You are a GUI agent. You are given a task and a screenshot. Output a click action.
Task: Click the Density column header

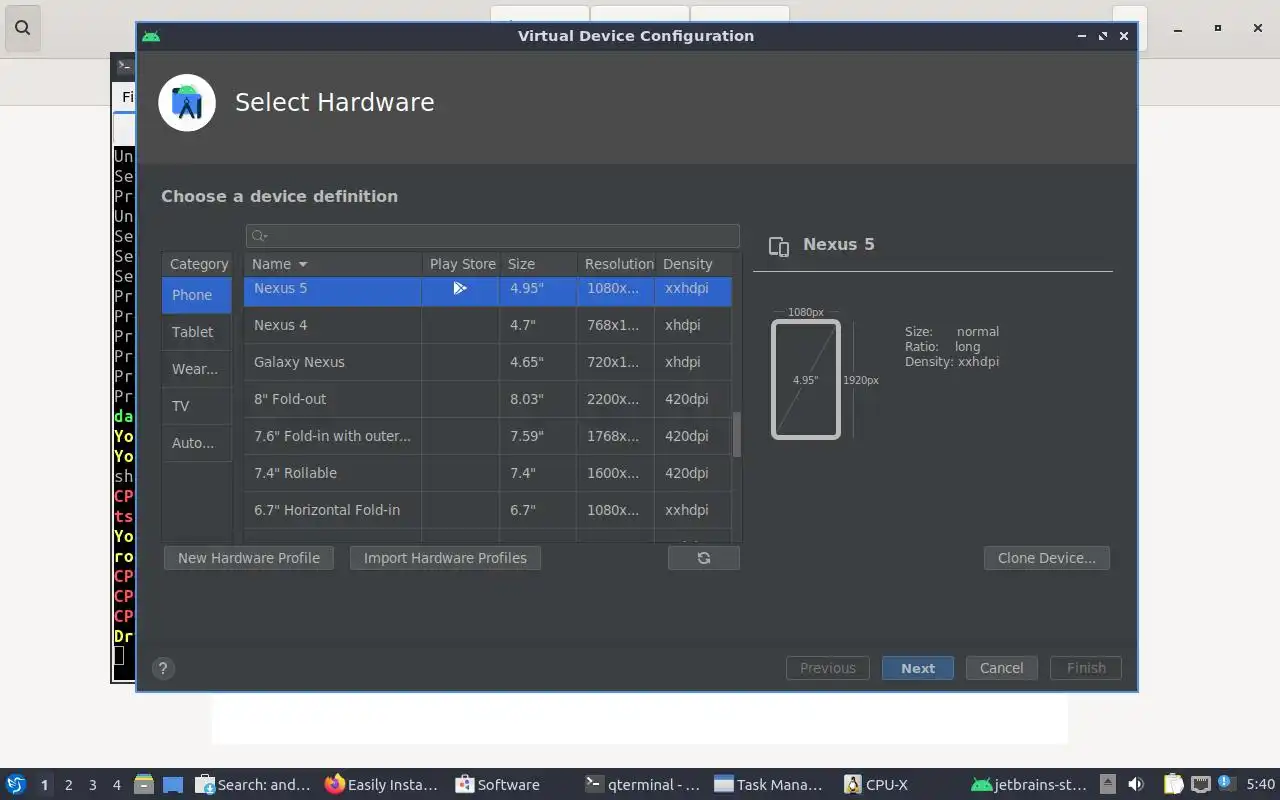[693, 264]
